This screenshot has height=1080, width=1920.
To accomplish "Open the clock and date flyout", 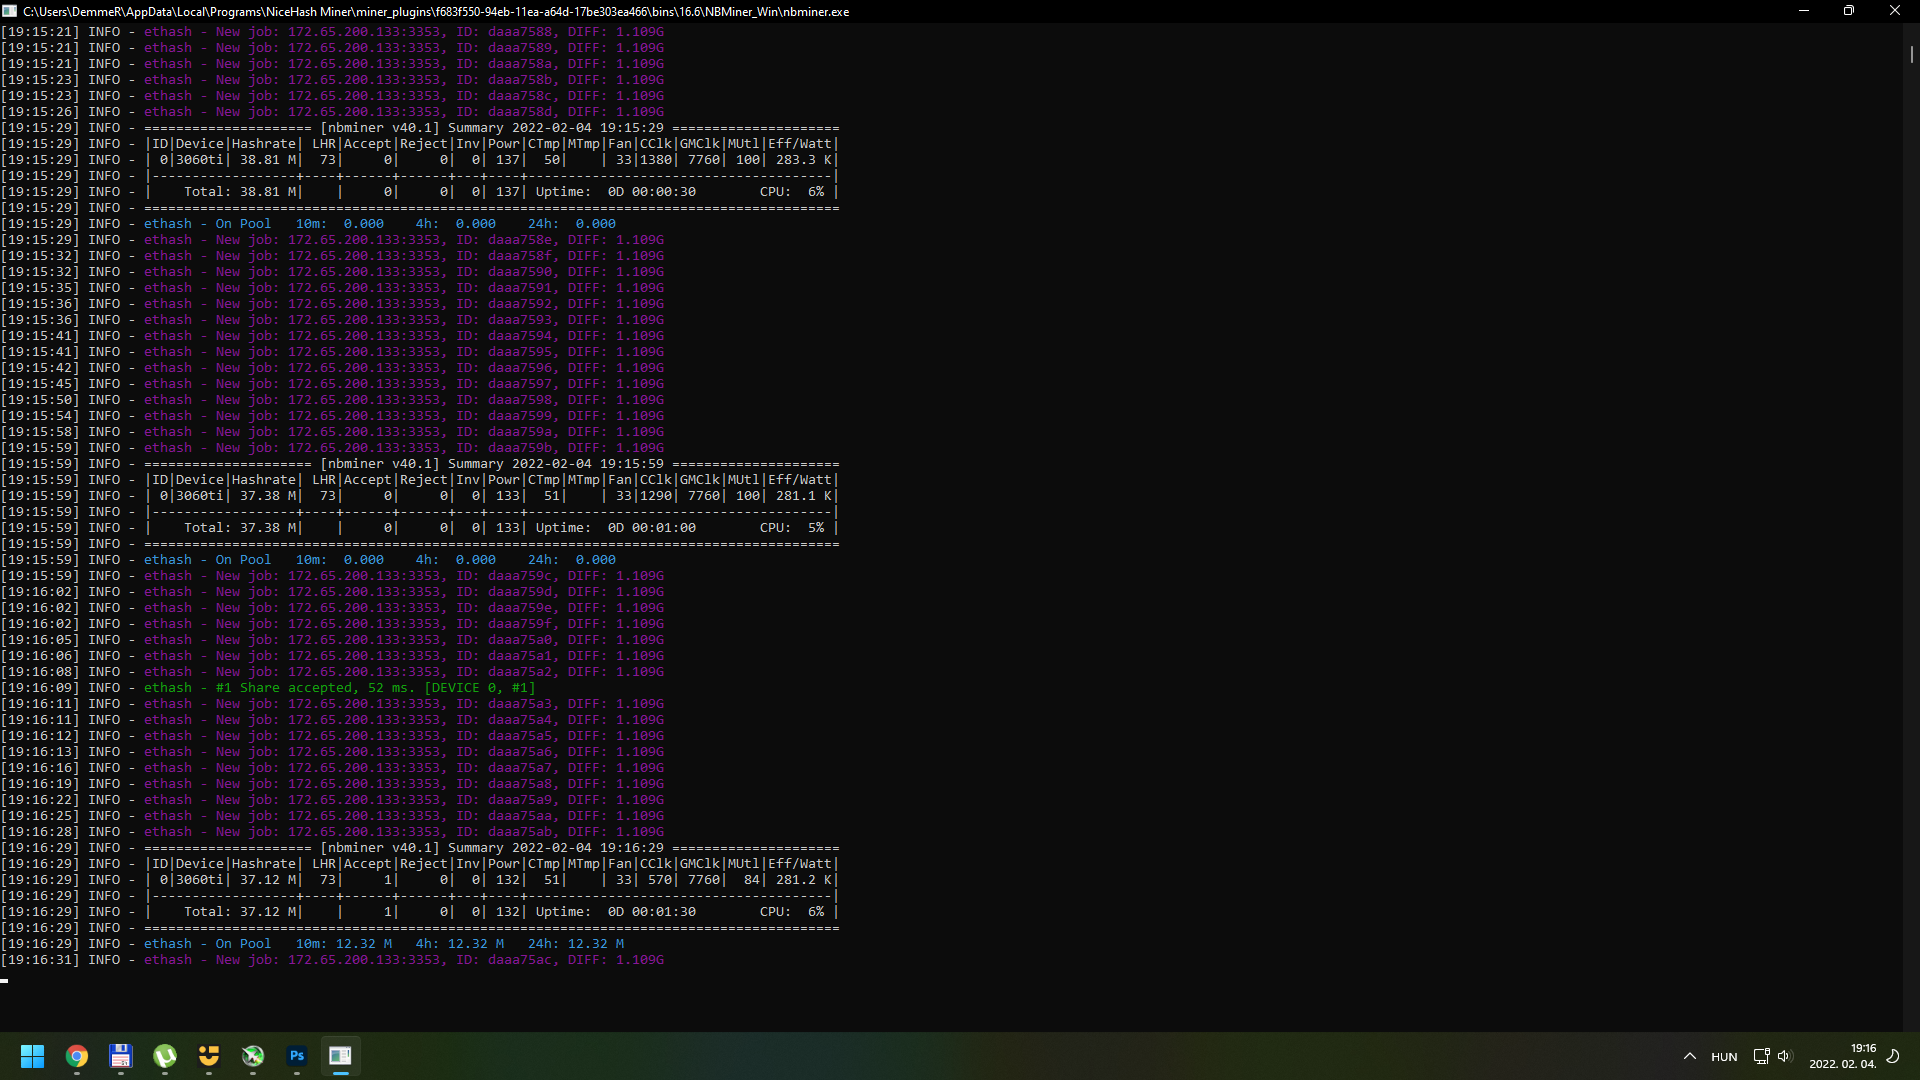I will click(x=1843, y=1056).
